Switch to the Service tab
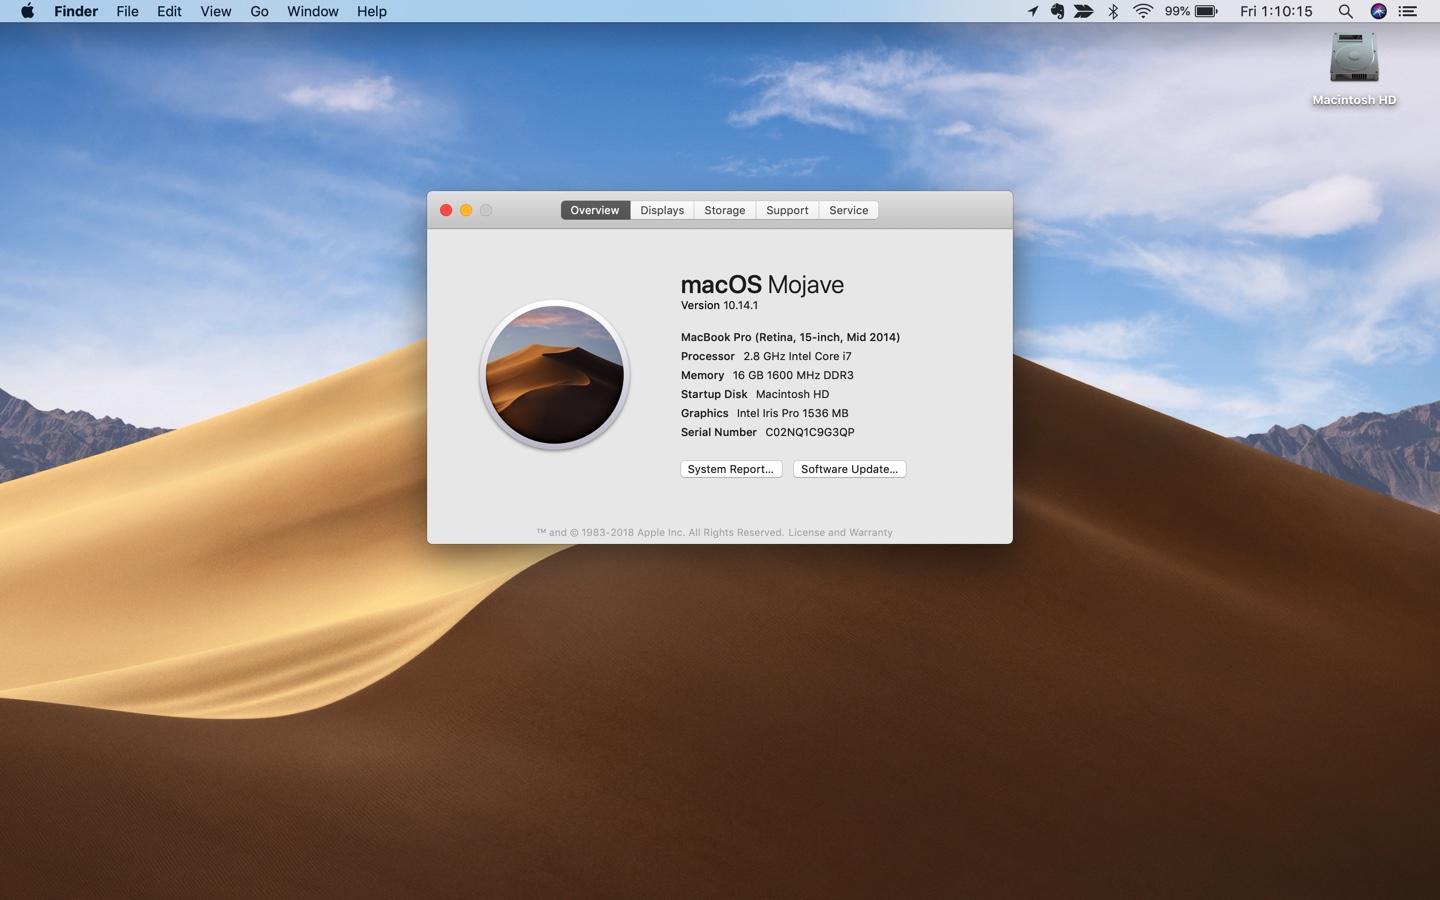Viewport: 1440px width, 900px height. tap(849, 210)
